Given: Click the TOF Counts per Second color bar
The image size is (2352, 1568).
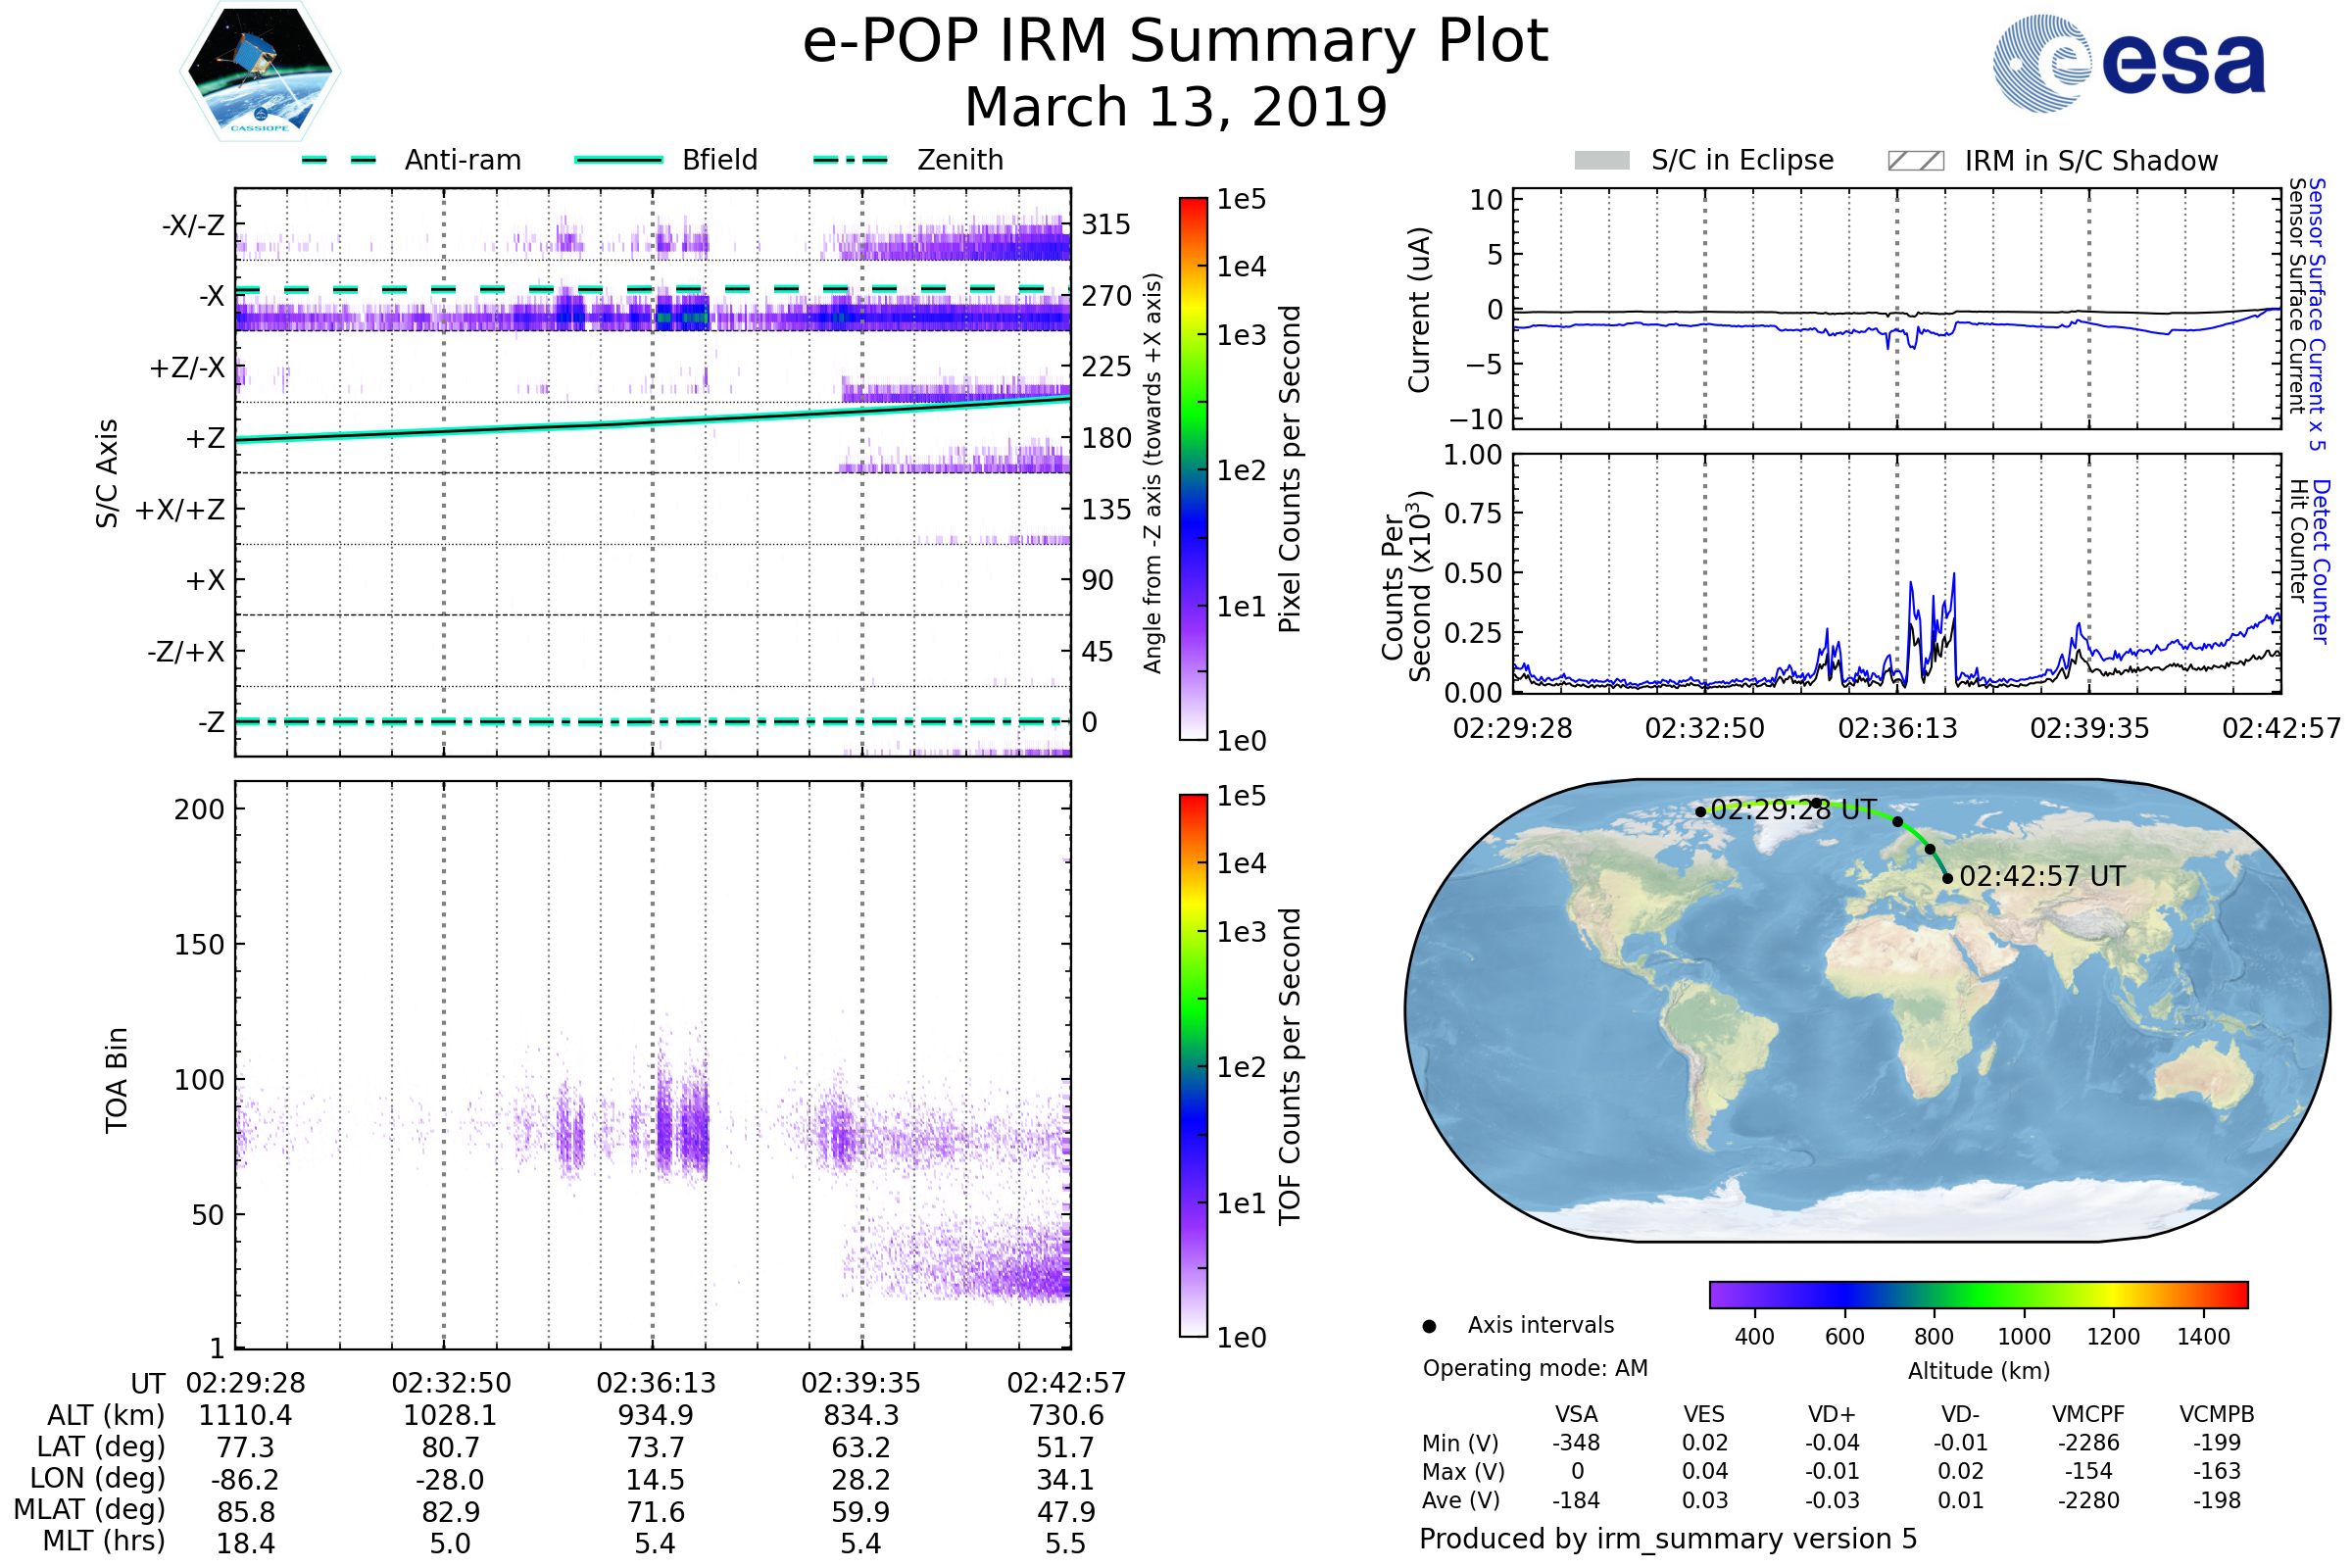Looking at the screenshot, I should 1194,1066.
